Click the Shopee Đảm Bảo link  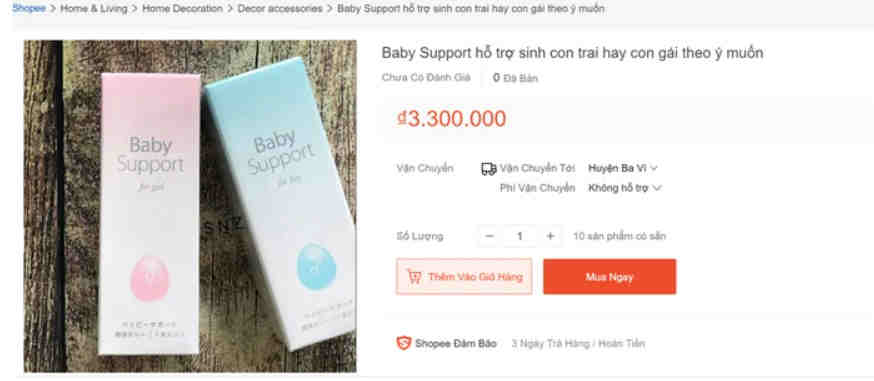(455, 344)
